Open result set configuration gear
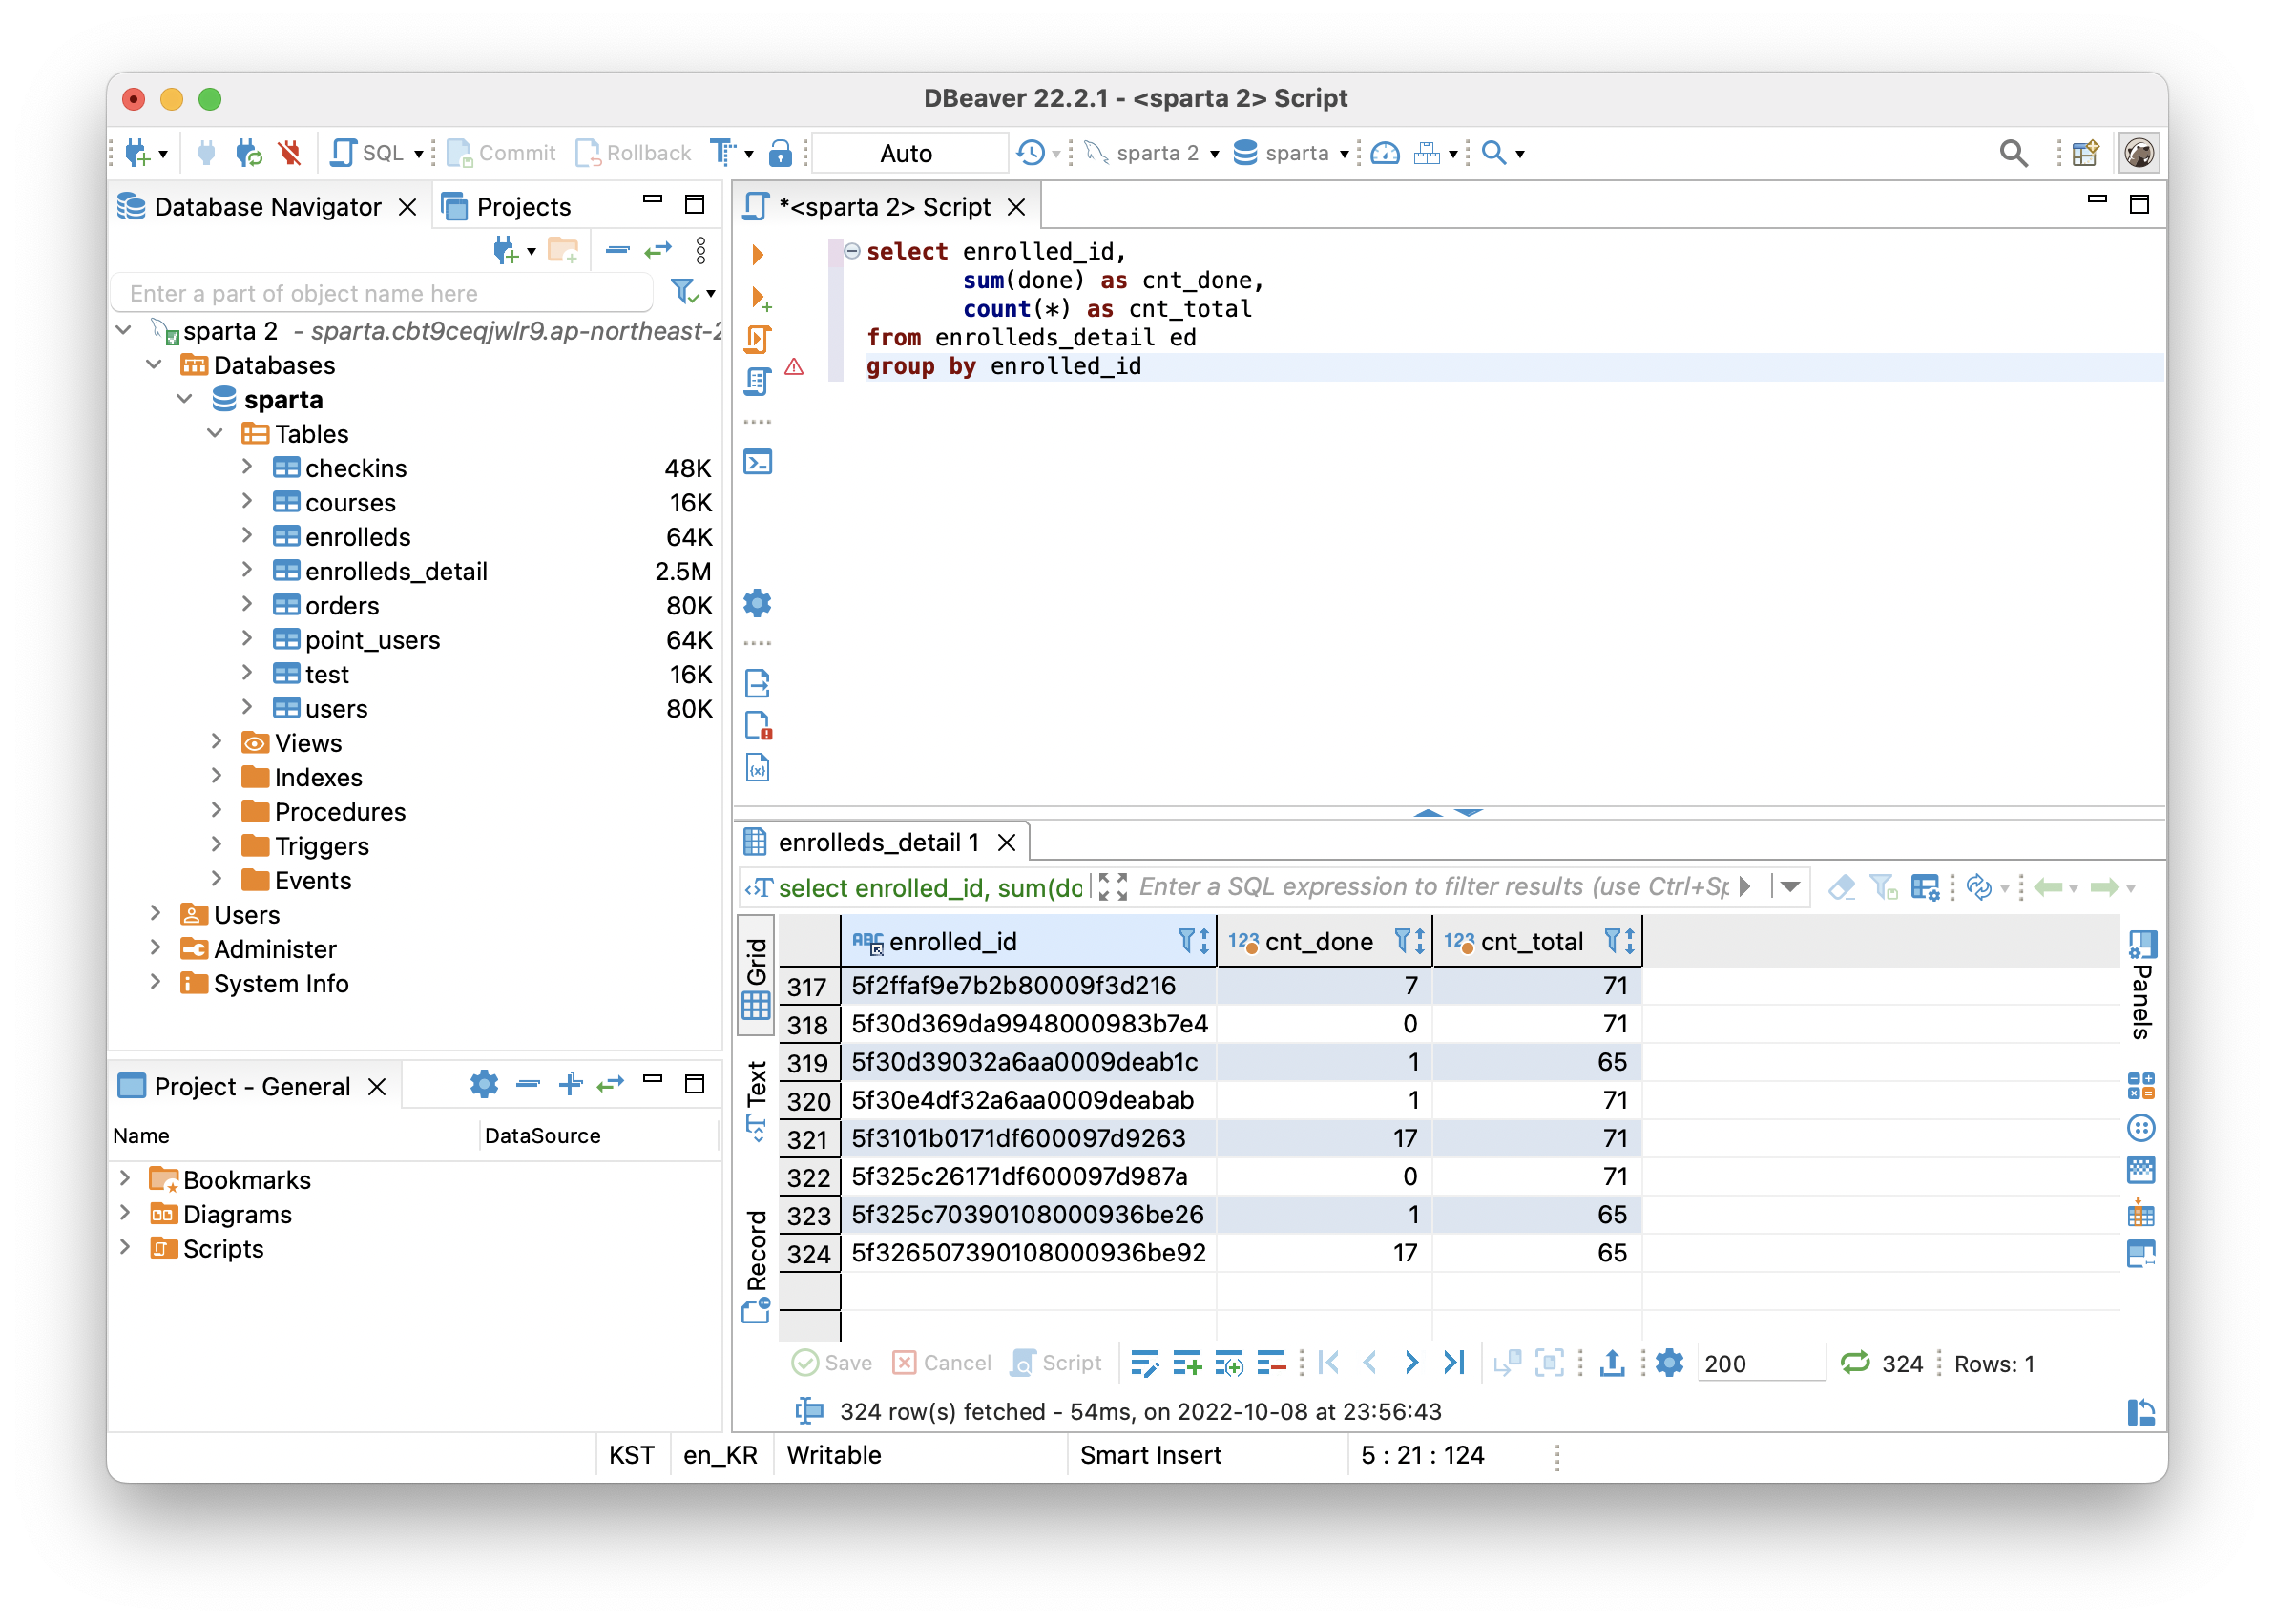 pyautogui.click(x=1670, y=1363)
